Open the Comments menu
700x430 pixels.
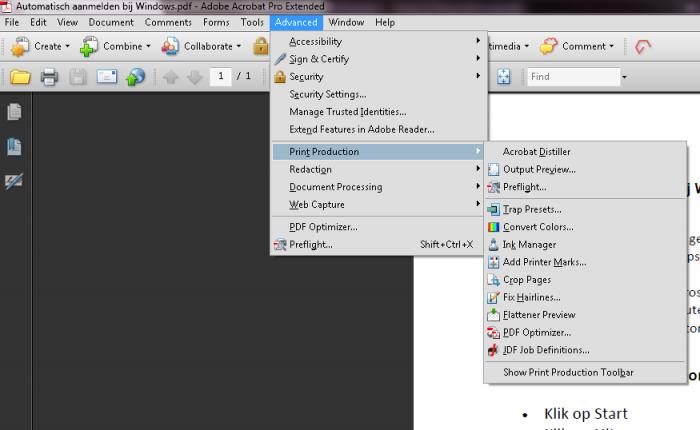(168, 22)
